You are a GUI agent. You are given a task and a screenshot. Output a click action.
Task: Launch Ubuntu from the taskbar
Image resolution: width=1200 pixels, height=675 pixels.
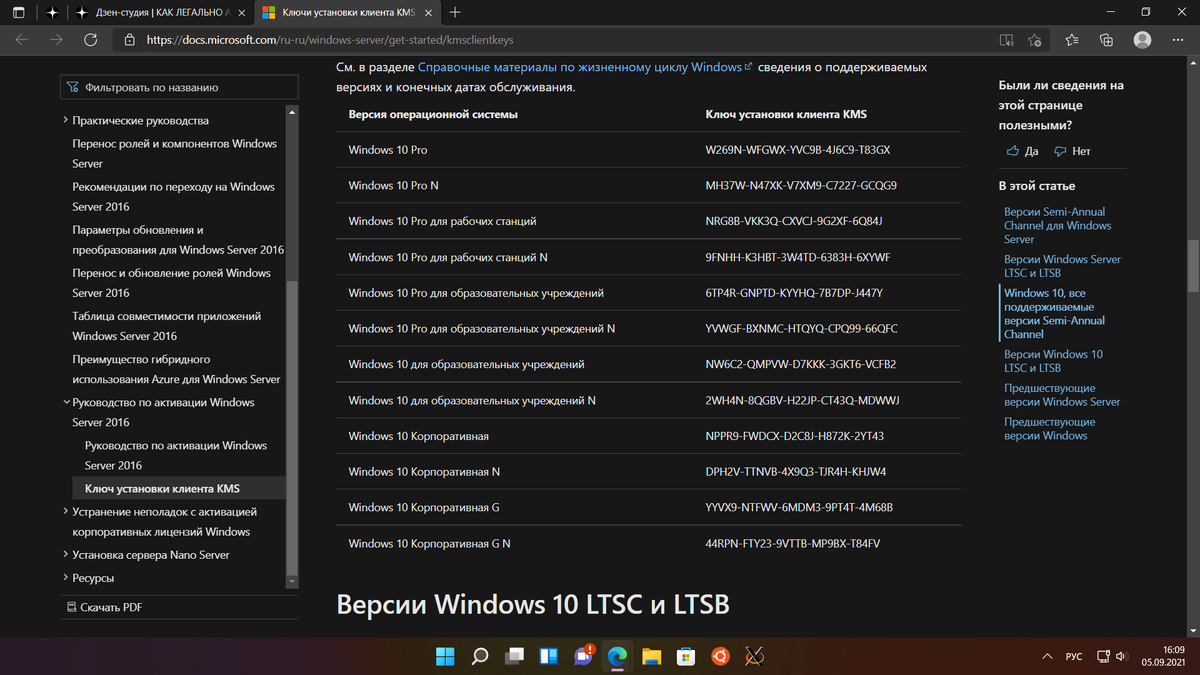[x=720, y=657]
